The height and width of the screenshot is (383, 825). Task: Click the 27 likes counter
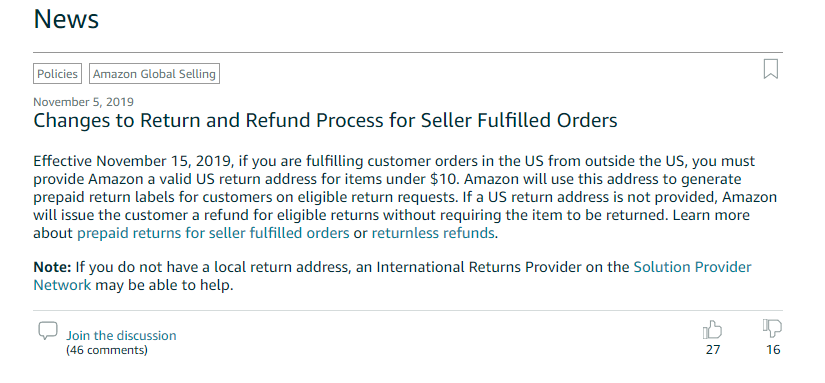coord(713,350)
